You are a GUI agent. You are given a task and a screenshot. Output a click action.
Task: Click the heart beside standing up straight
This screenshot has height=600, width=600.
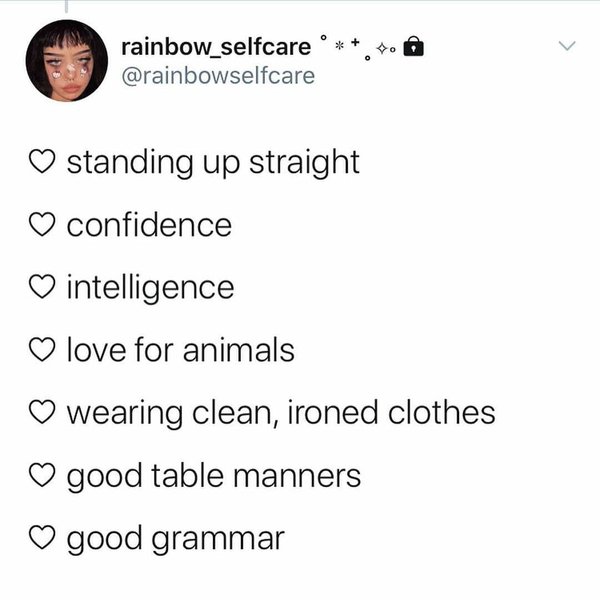pos(44,162)
